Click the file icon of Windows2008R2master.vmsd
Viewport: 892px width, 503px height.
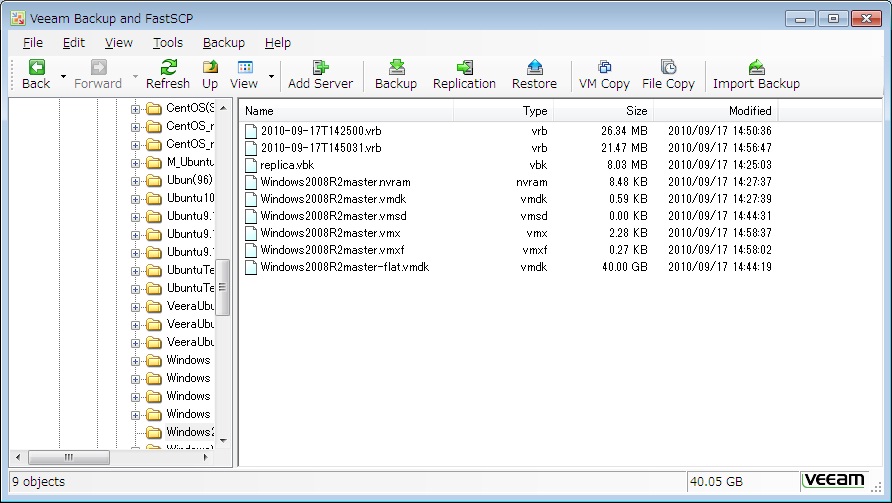[251, 216]
